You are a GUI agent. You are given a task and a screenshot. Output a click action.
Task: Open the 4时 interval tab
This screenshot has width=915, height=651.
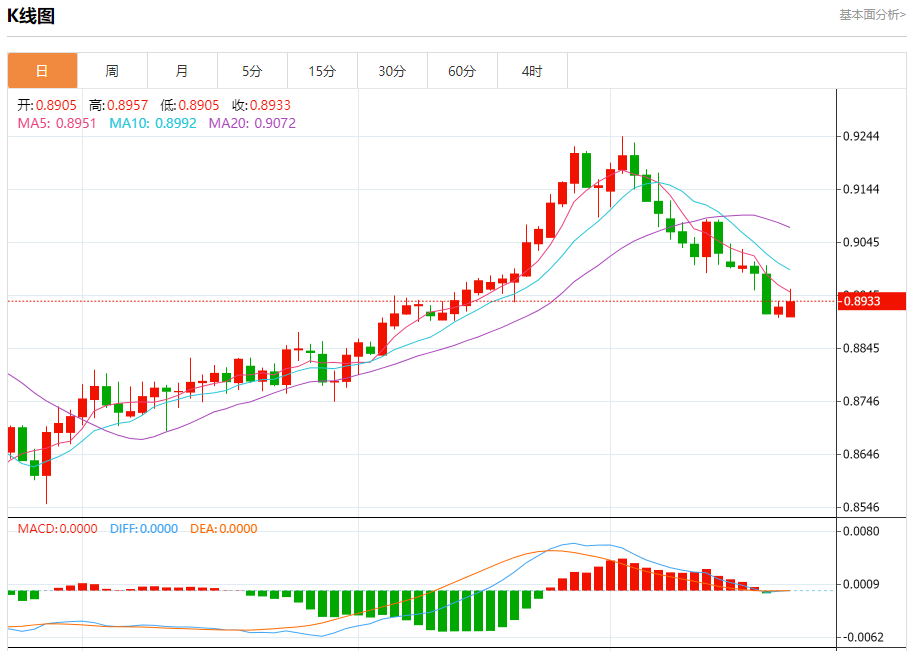click(x=533, y=71)
